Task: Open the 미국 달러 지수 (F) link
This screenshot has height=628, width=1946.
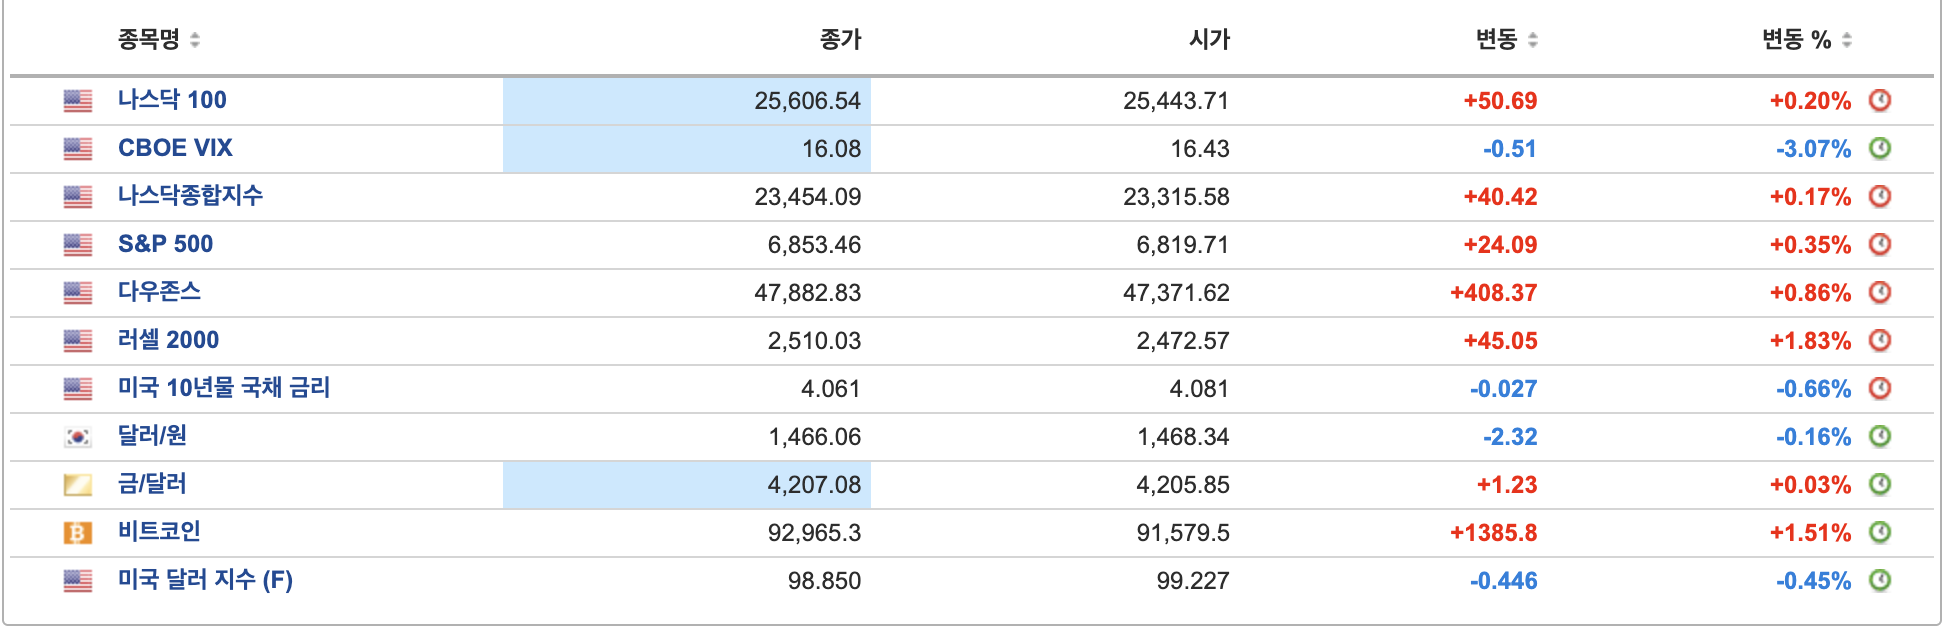Action: (x=205, y=580)
